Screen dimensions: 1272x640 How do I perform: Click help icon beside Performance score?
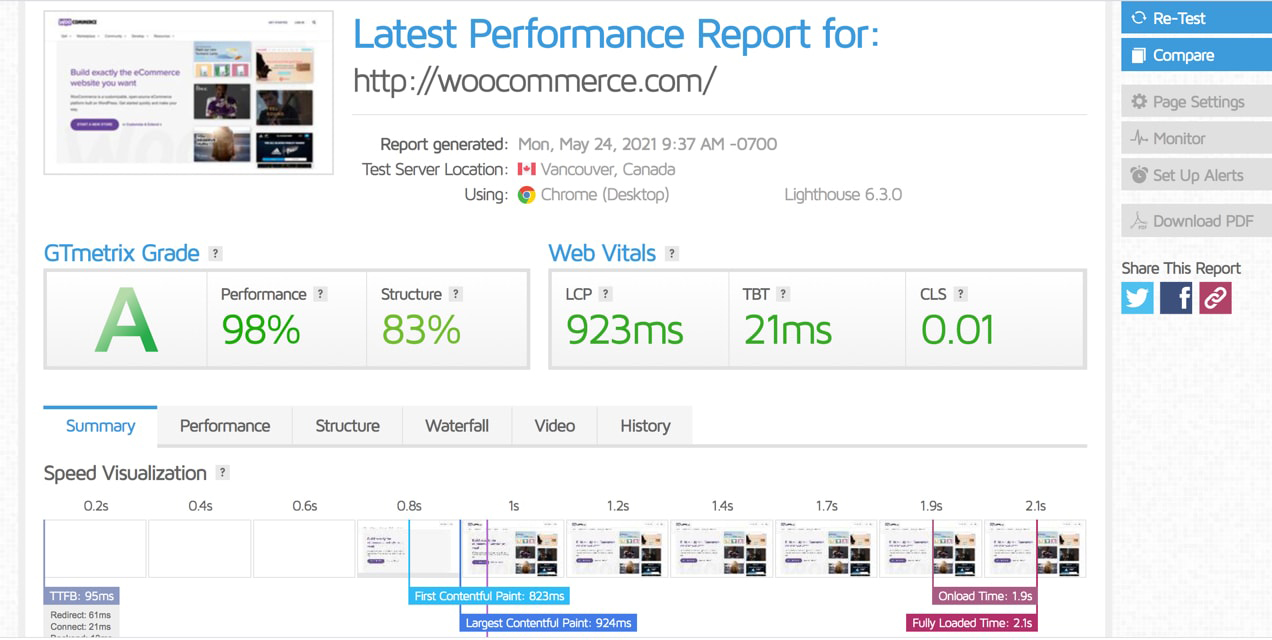pos(321,294)
